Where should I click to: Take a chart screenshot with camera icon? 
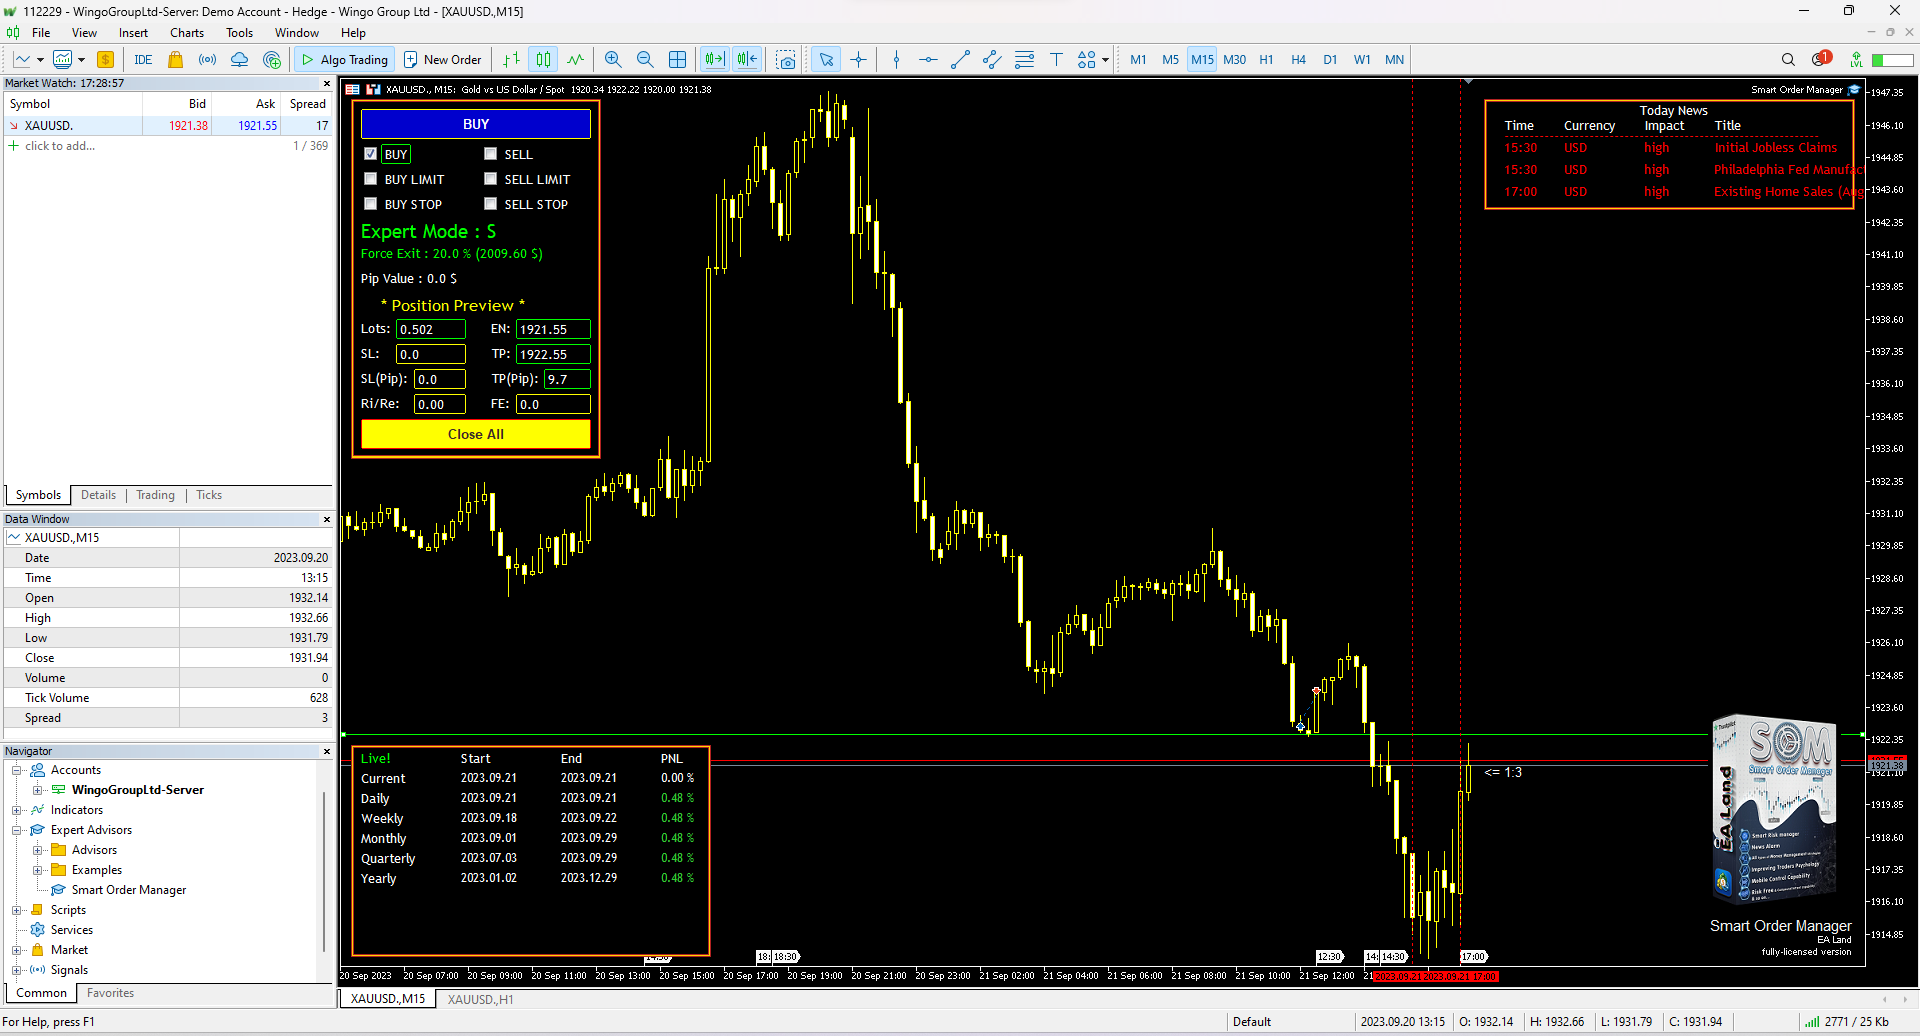[786, 60]
